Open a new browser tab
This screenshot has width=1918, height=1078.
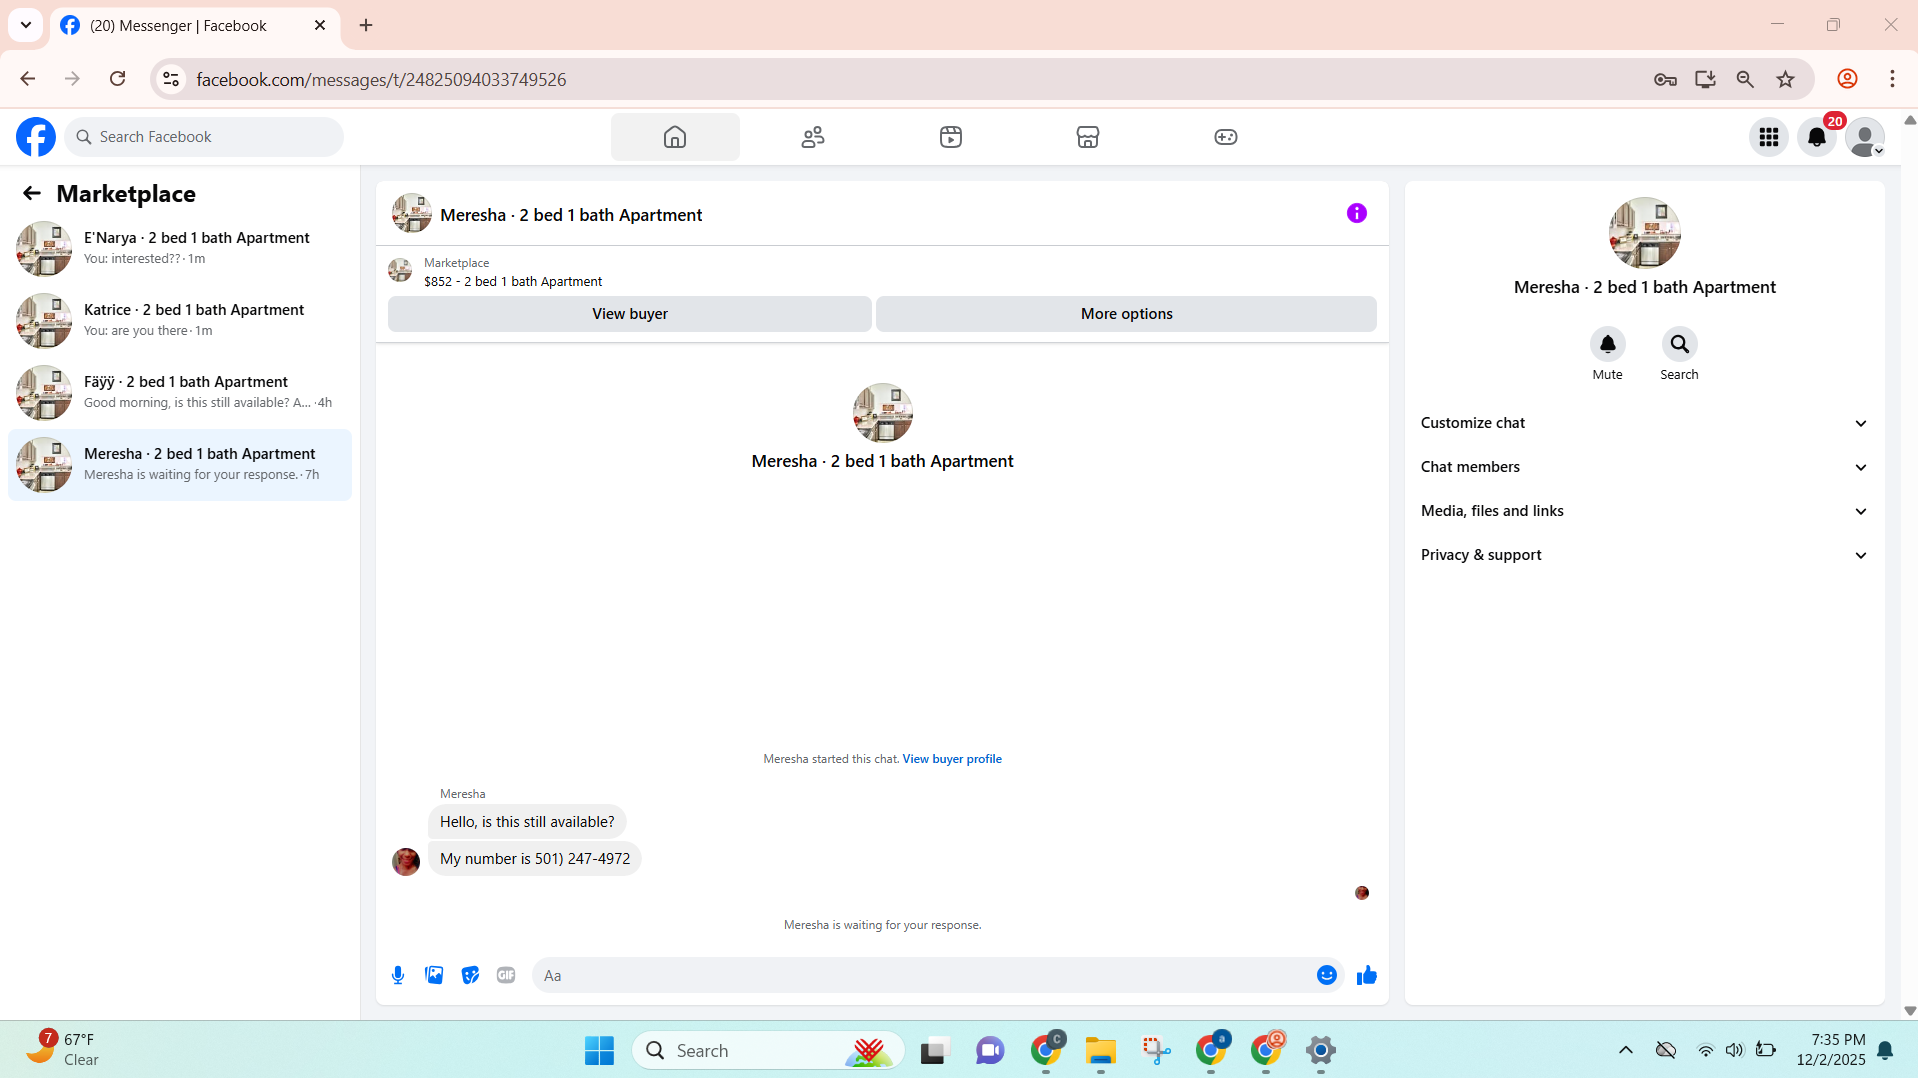click(x=366, y=25)
